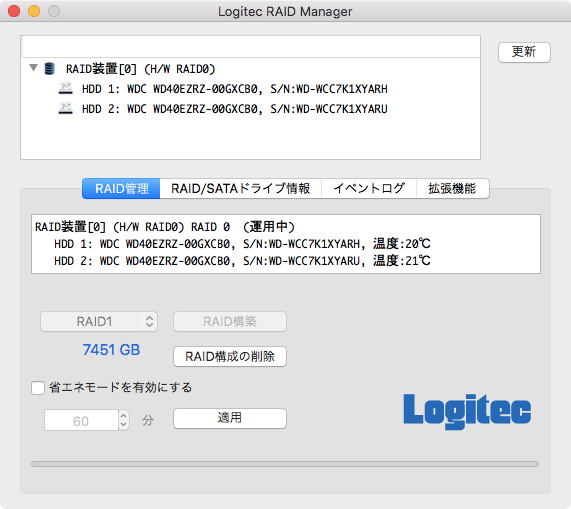Click the 7451 GB capacity text
Image resolution: width=571 pixels, height=509 pixels.
click(111, 350)
